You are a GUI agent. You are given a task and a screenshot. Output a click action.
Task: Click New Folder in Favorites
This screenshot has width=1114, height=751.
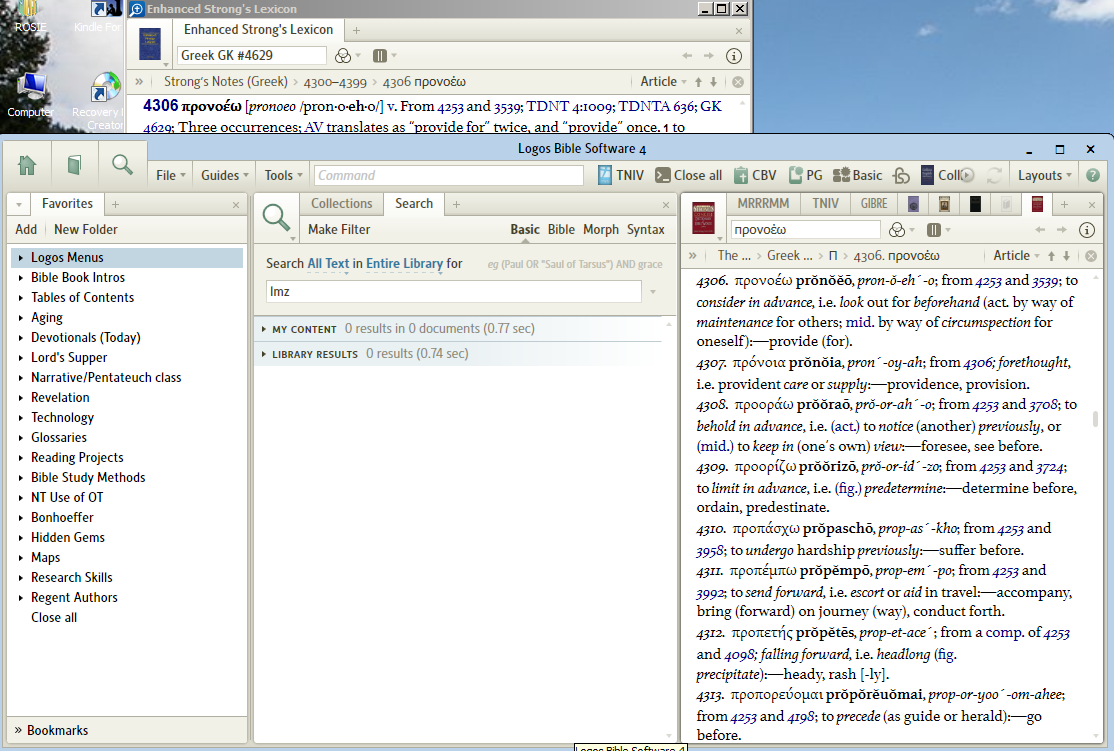(85, 229)
